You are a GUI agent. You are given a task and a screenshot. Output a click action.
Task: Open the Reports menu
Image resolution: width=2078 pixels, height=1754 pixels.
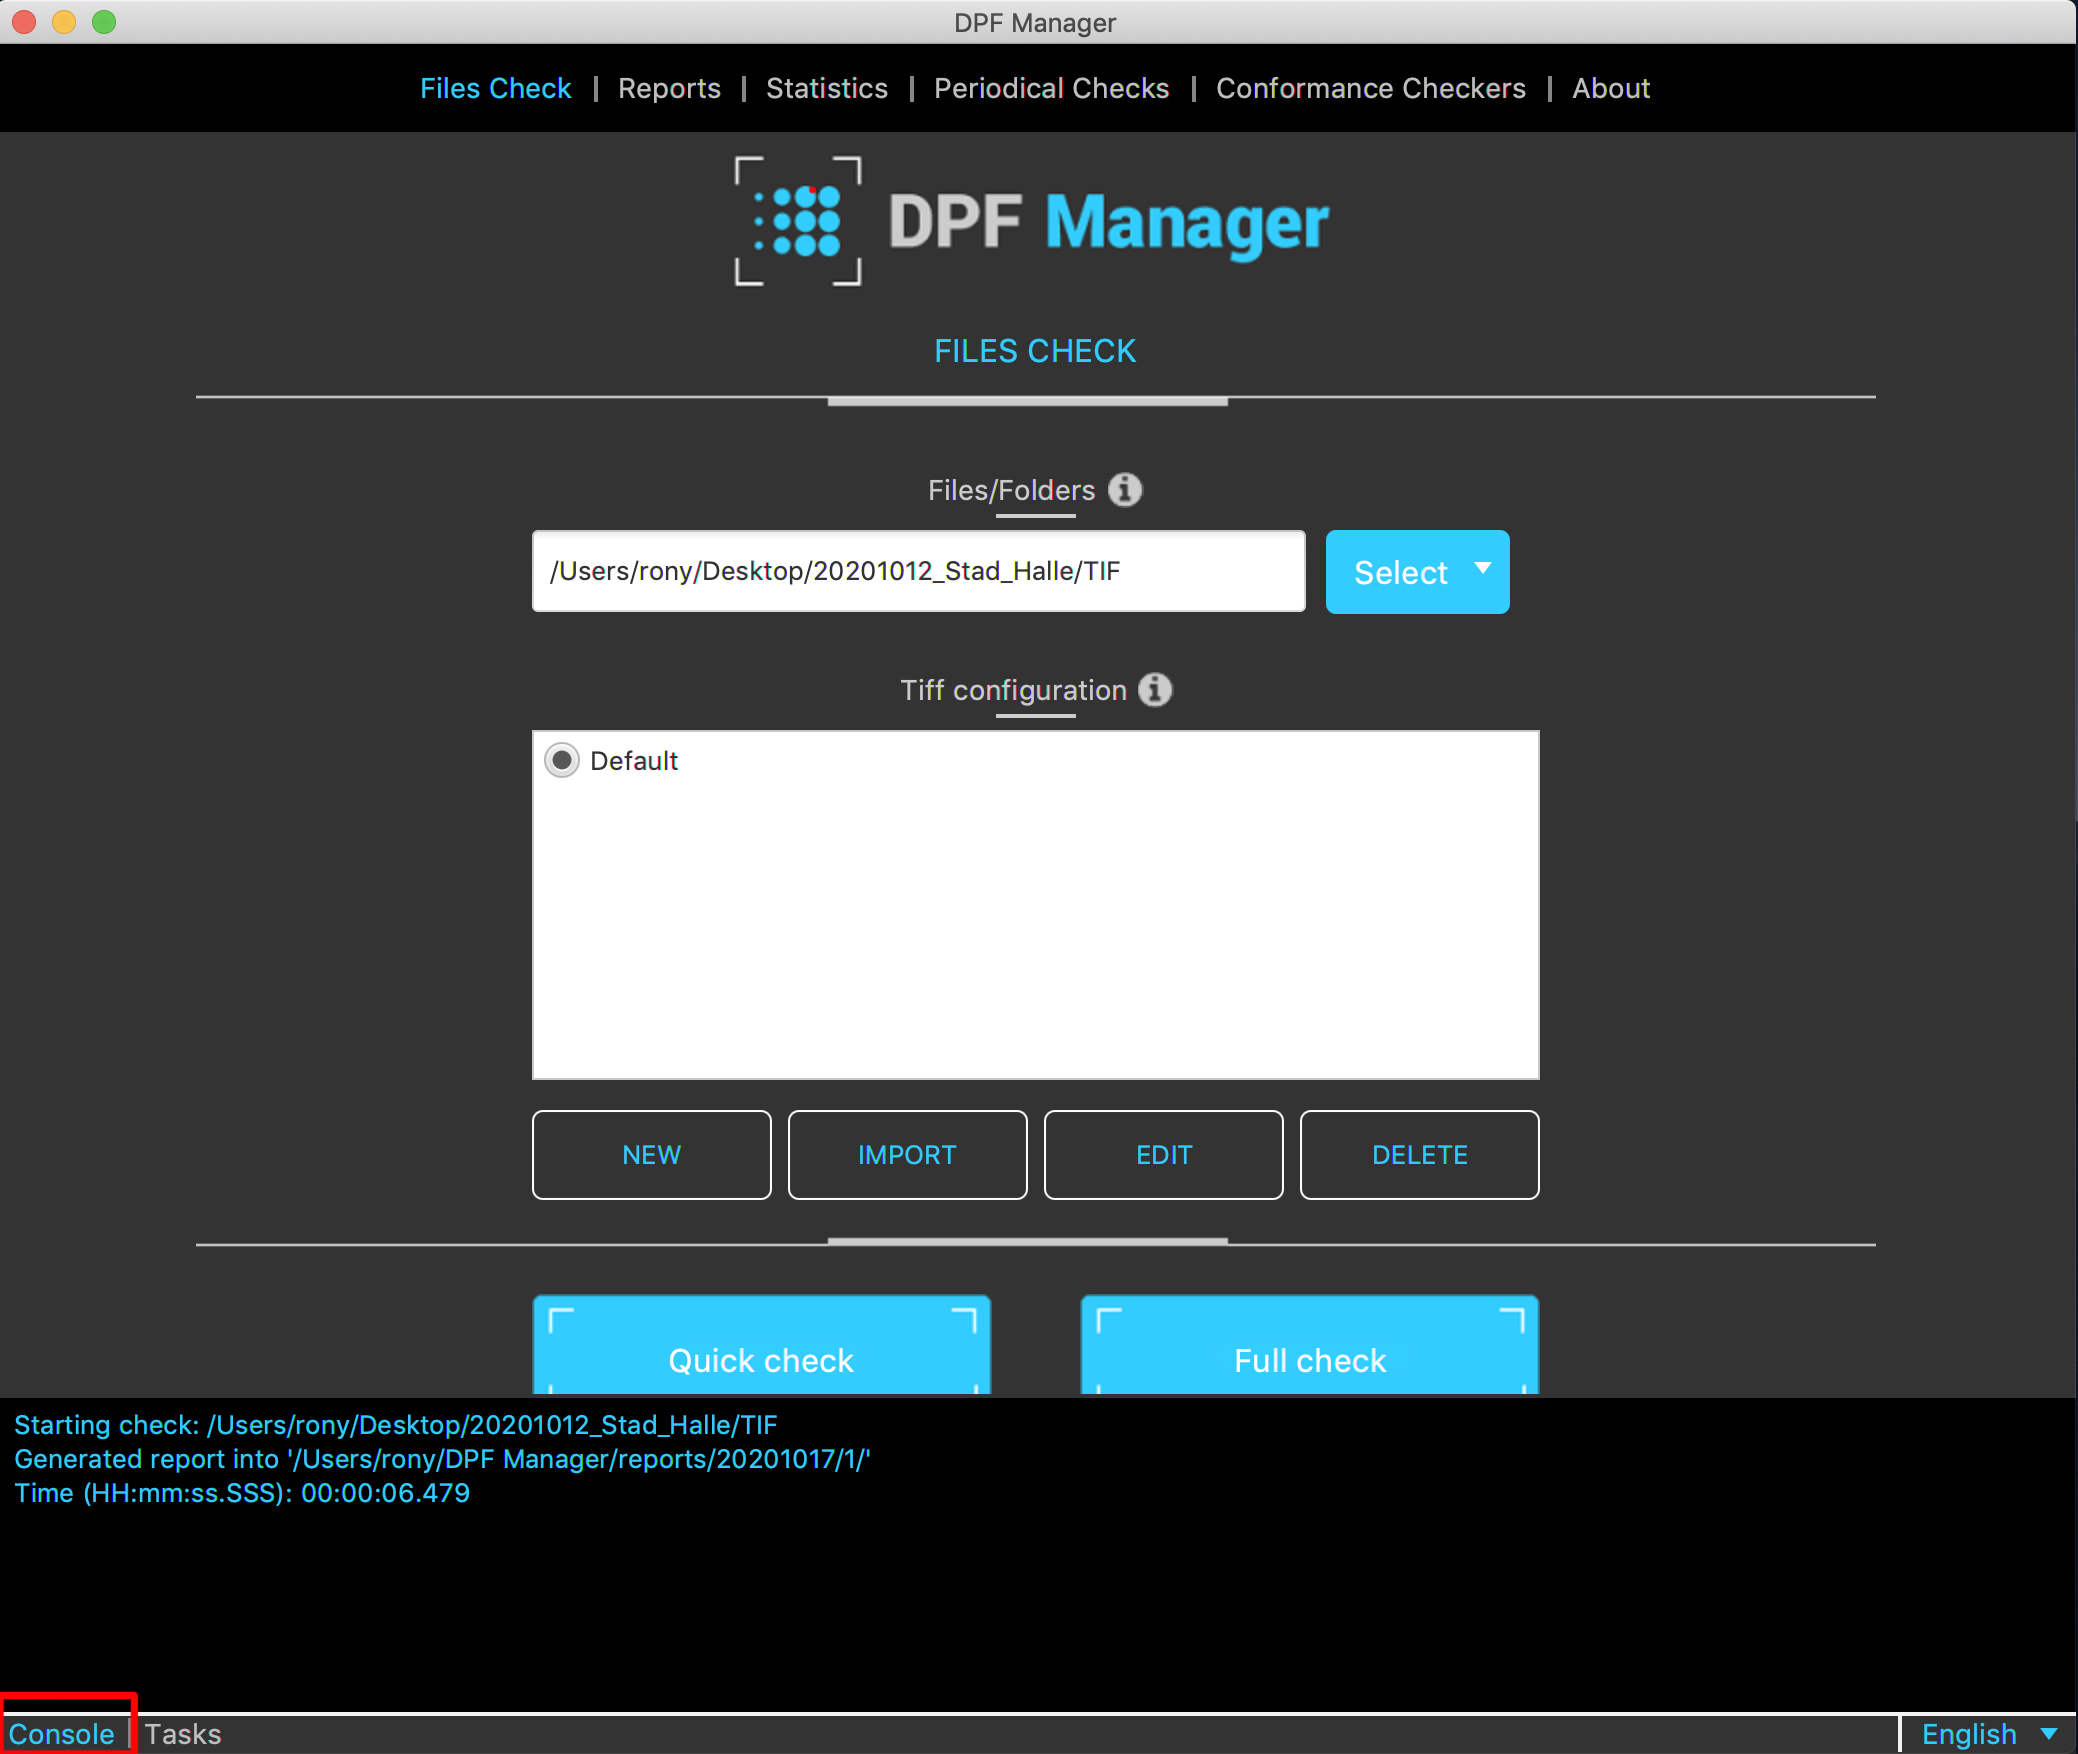coord(669,88)
